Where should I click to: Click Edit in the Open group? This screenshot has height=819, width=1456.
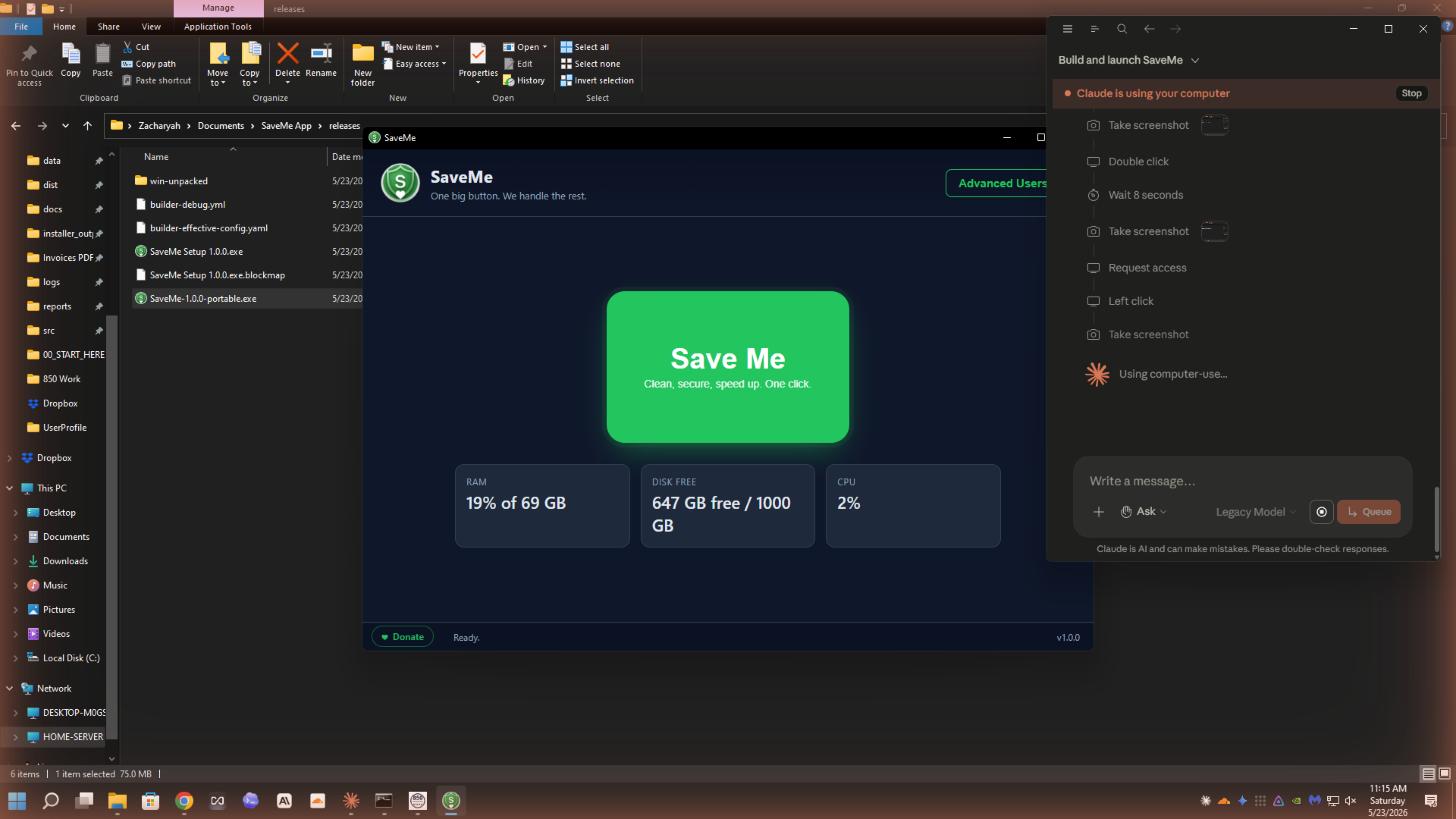point(518,64)
